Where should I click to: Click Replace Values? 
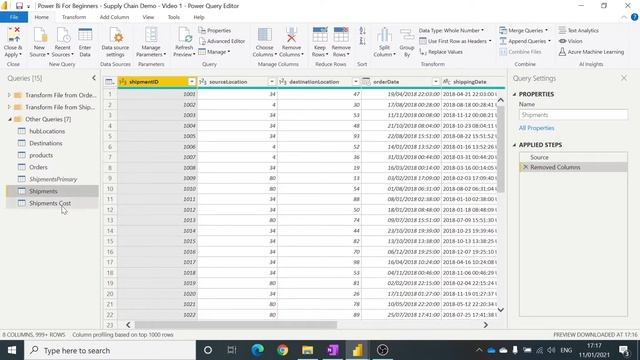click(x=441, y=52)
